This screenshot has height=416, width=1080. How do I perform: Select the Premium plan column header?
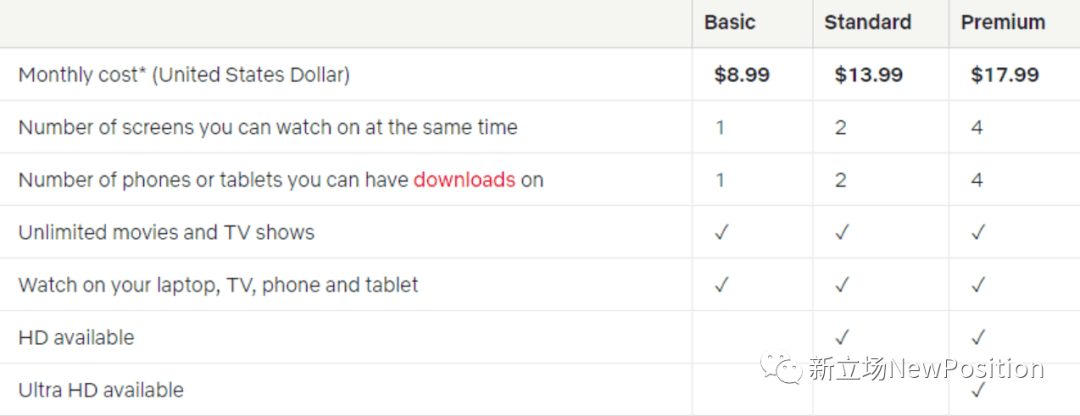tap(1003, 22)
